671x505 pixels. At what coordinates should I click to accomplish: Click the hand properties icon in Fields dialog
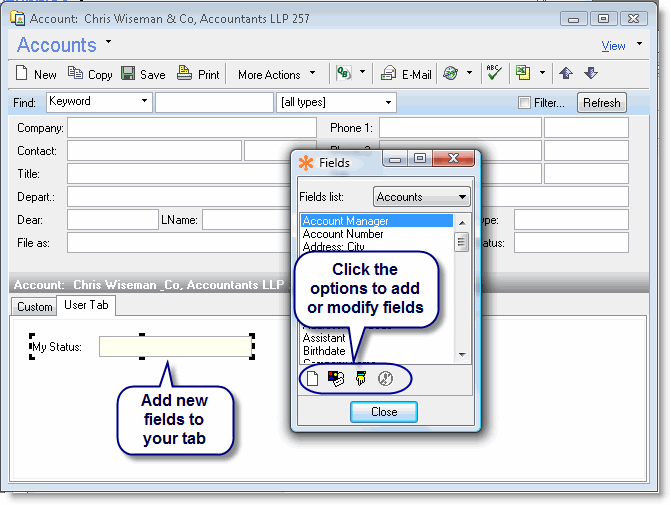(360, 379)
